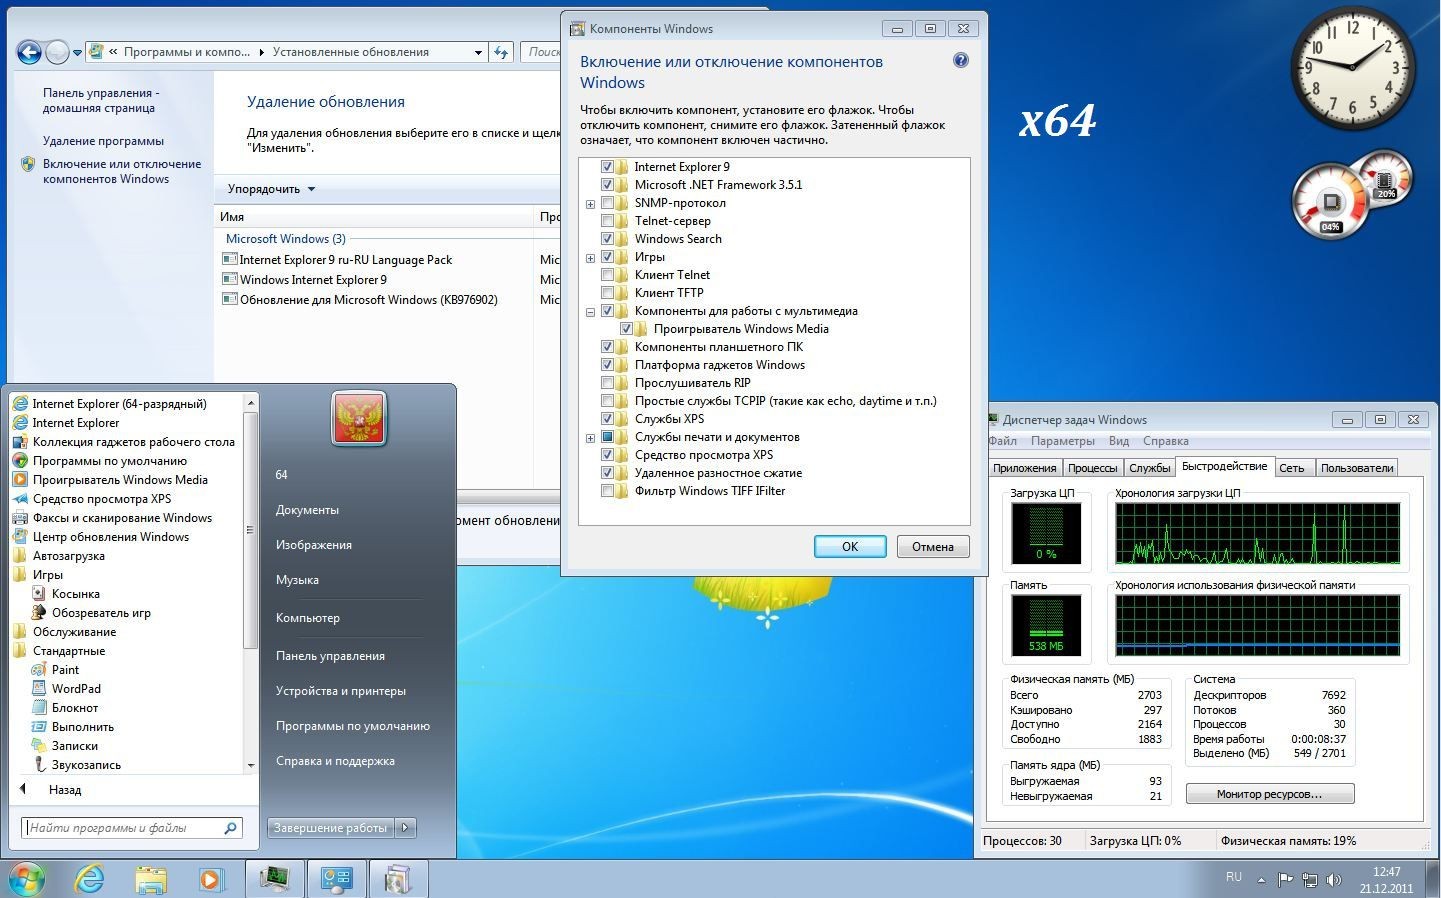Open recent pages dropdown beside navigation arrows
This screenshot has width=1441, height=898.
(x=77, y=53)
